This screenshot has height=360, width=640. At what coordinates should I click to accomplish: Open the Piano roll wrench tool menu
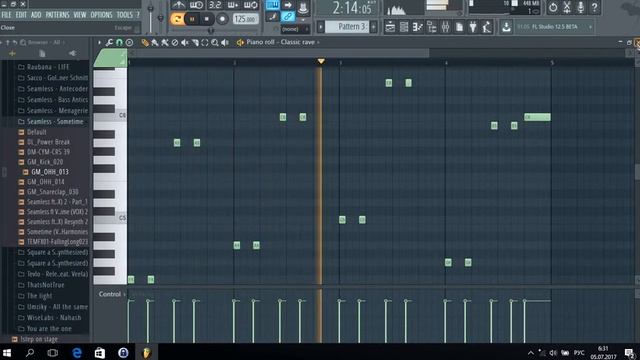109,42
